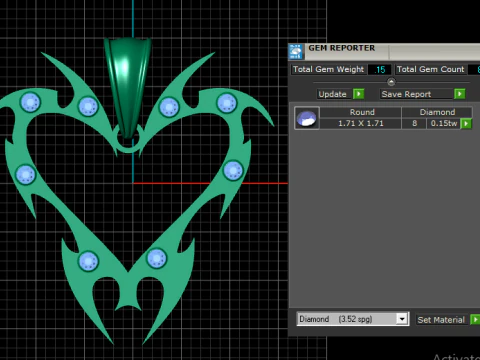This screenshot has width=480, height=360.
Task: Click the Set Material button
Action: pos(441,320)
